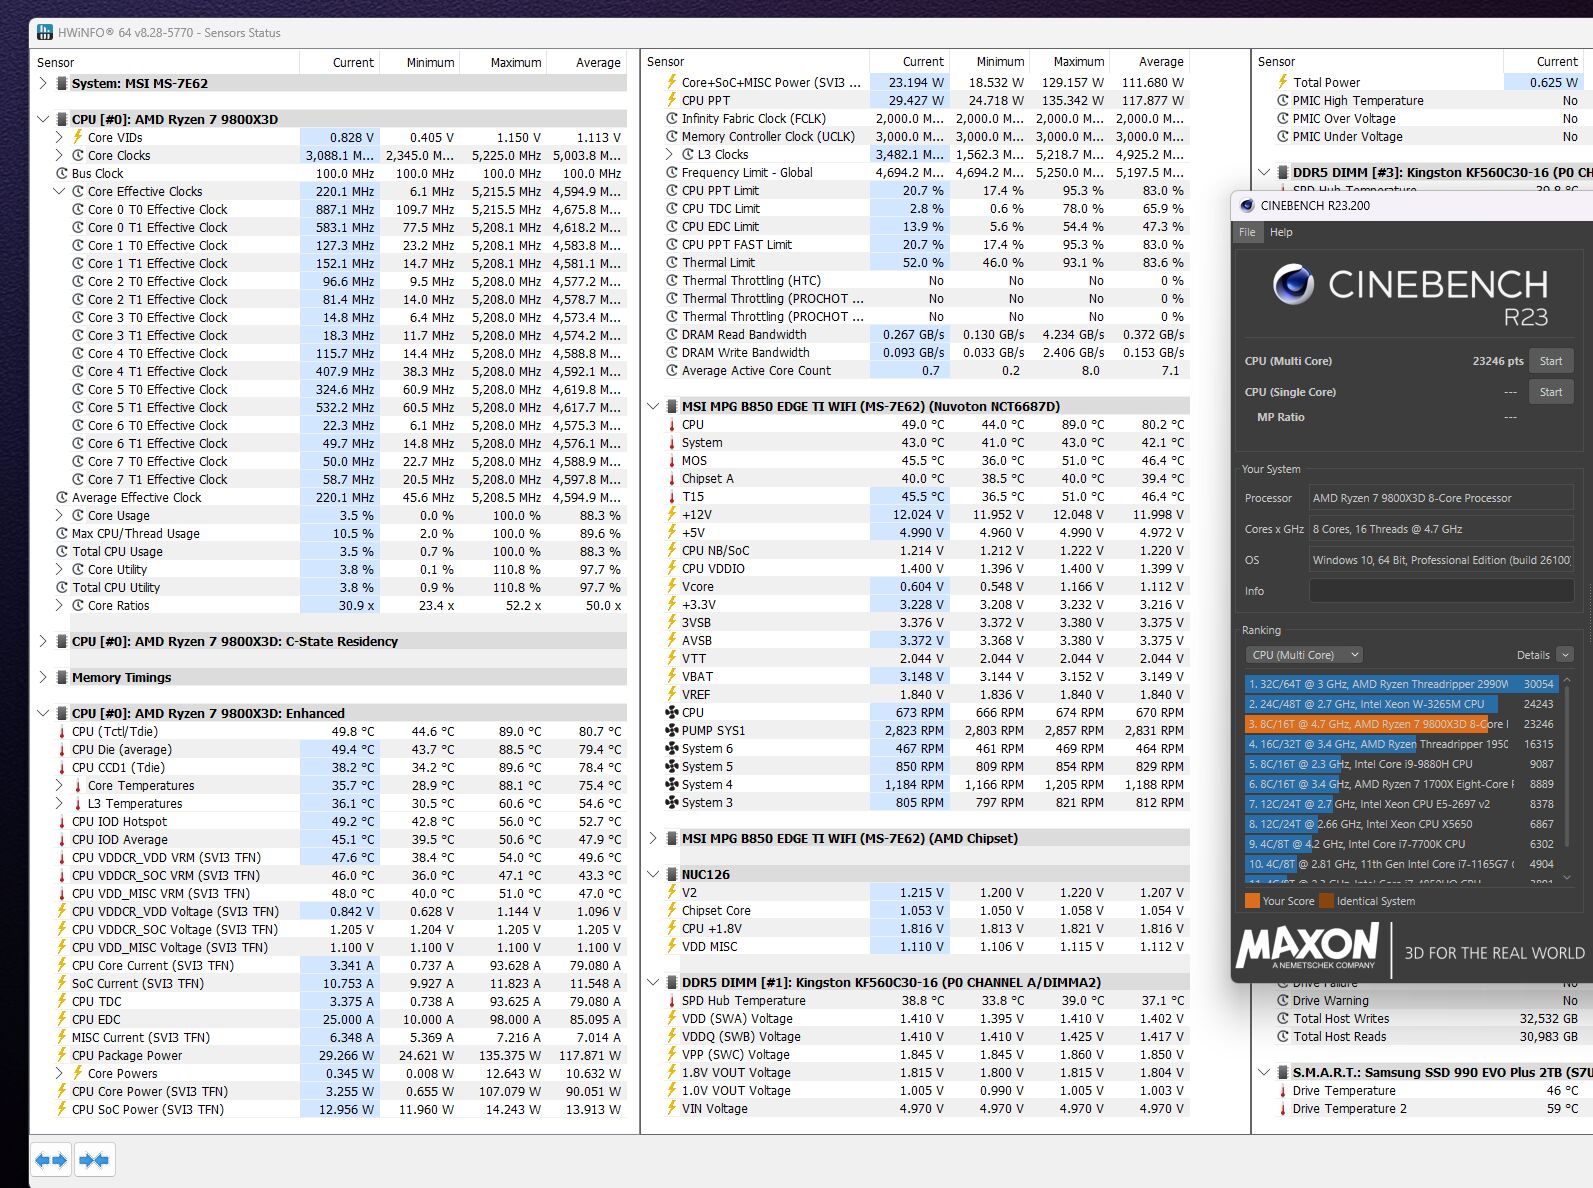Click the circle icon next to DRAM Read Bandwidth
This screenshot has width=1593, height=1188.
click(672, 335)
